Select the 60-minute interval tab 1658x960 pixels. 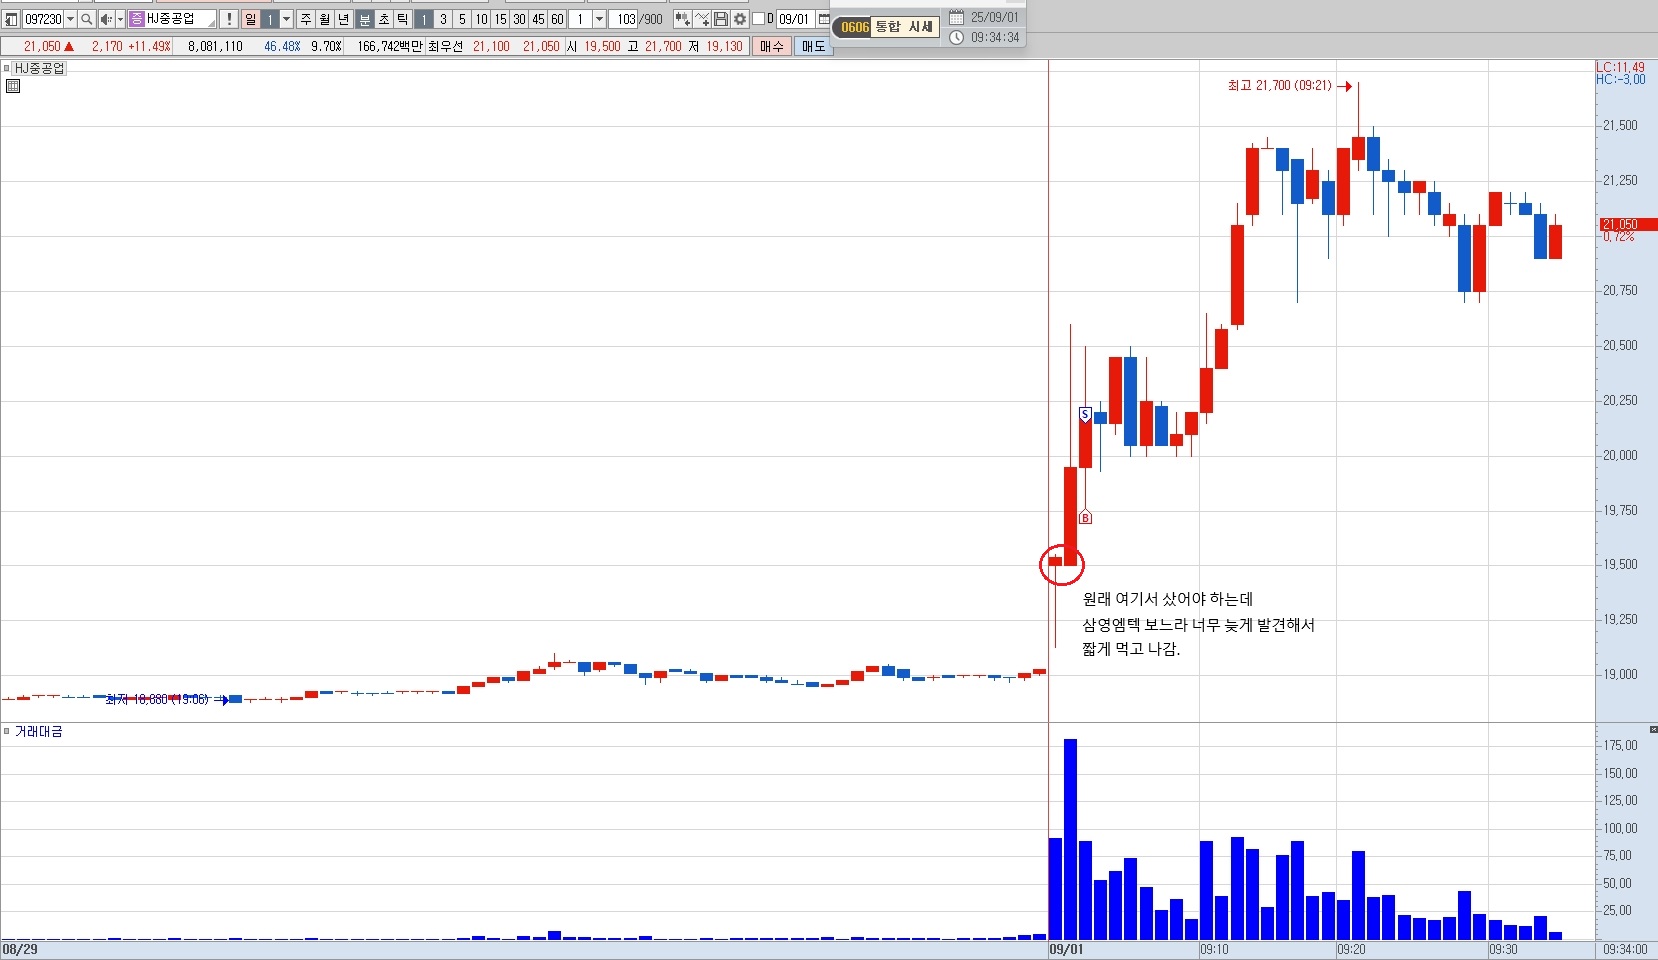[557, 19]
